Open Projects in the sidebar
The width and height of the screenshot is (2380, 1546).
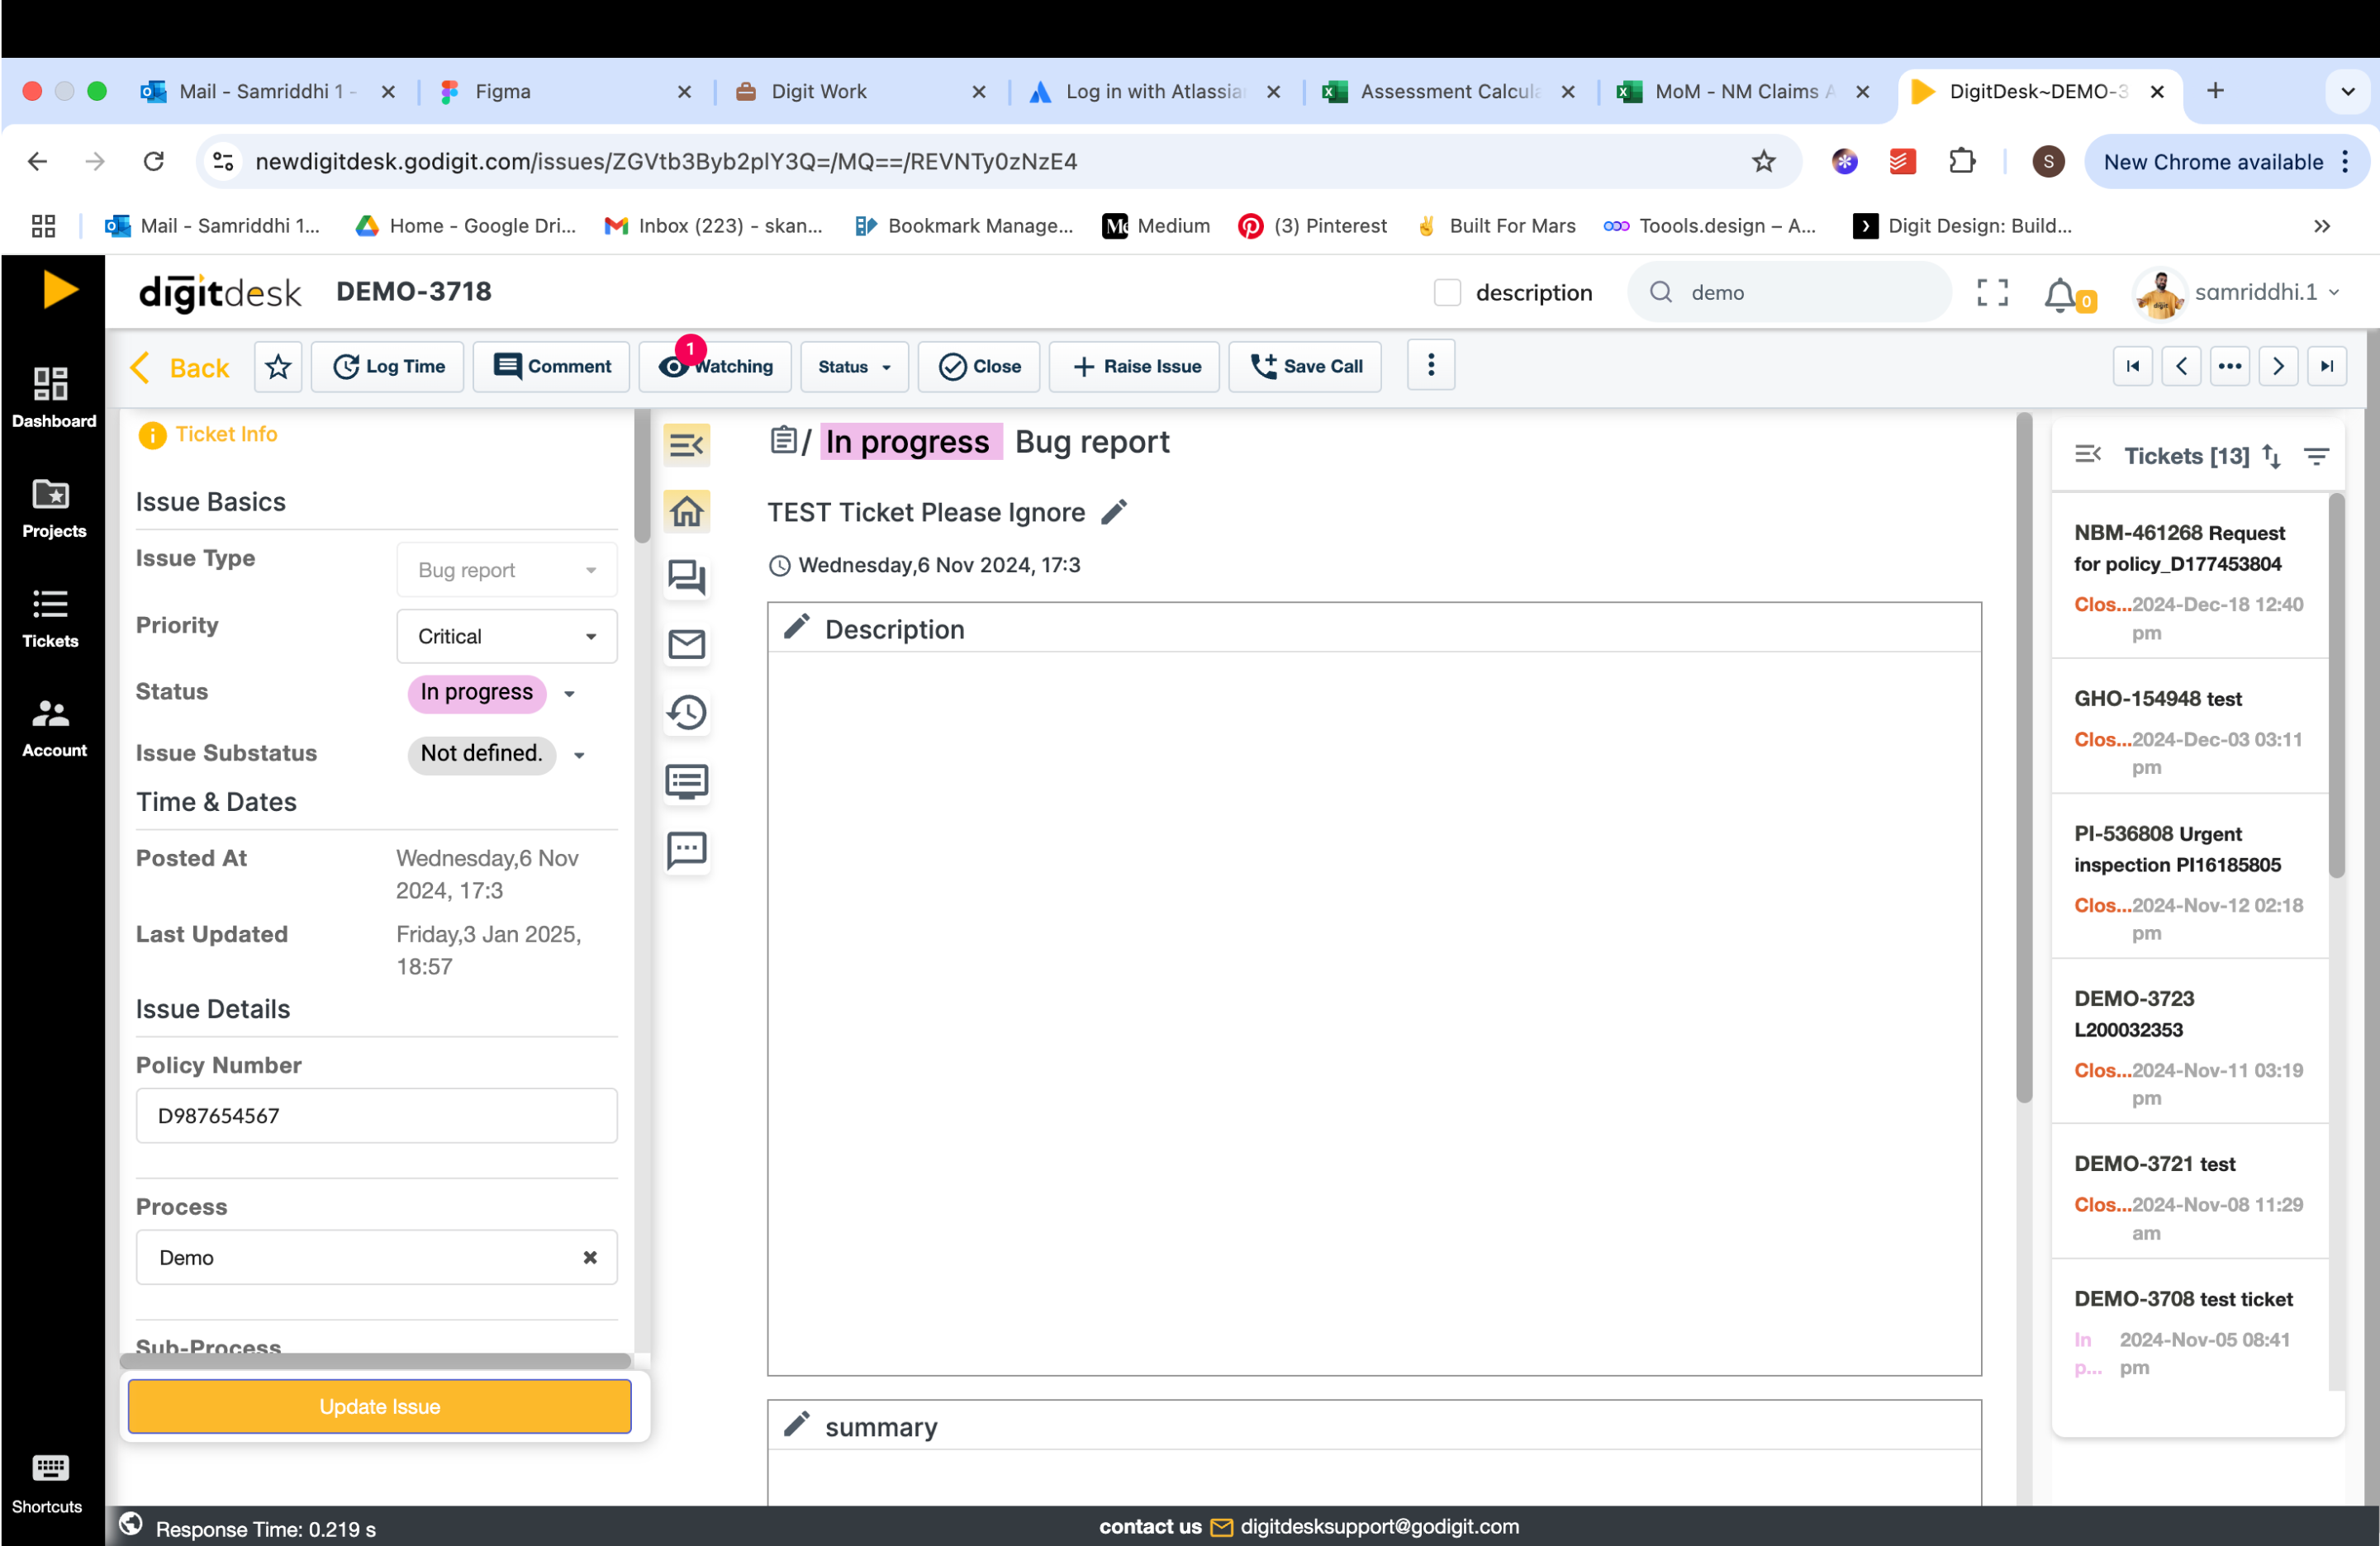(53, 507)
